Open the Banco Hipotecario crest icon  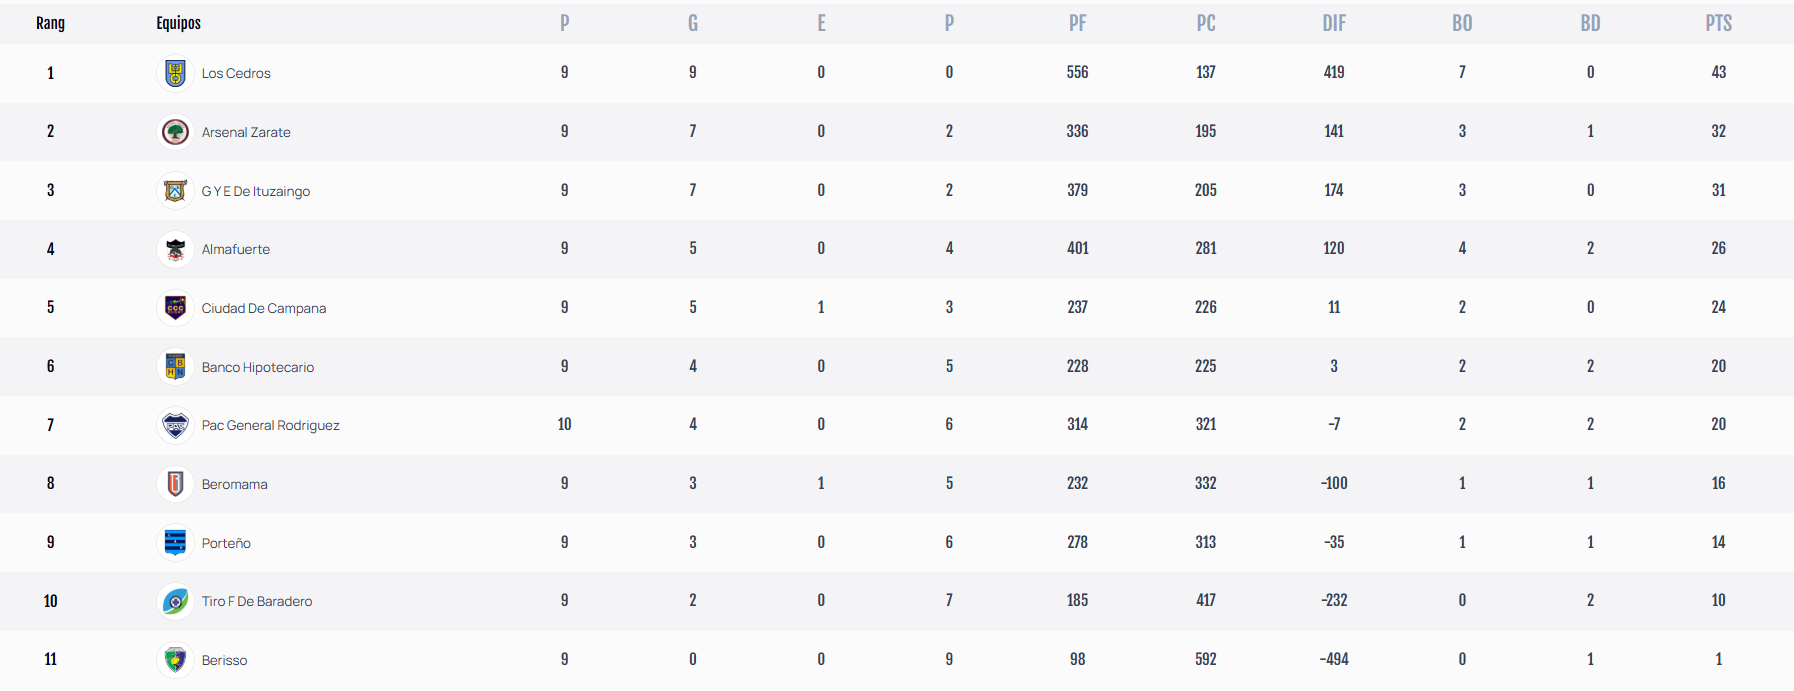[175, 367]
